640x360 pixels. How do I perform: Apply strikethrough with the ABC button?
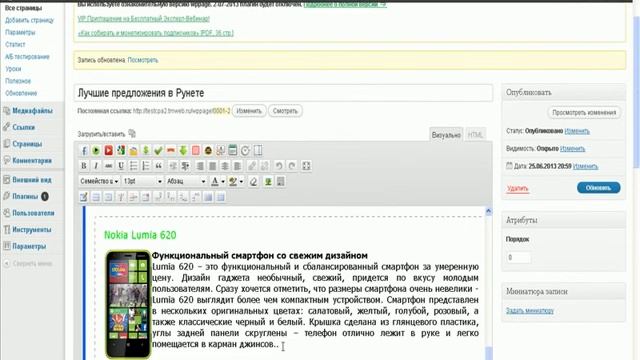point(109,166)
